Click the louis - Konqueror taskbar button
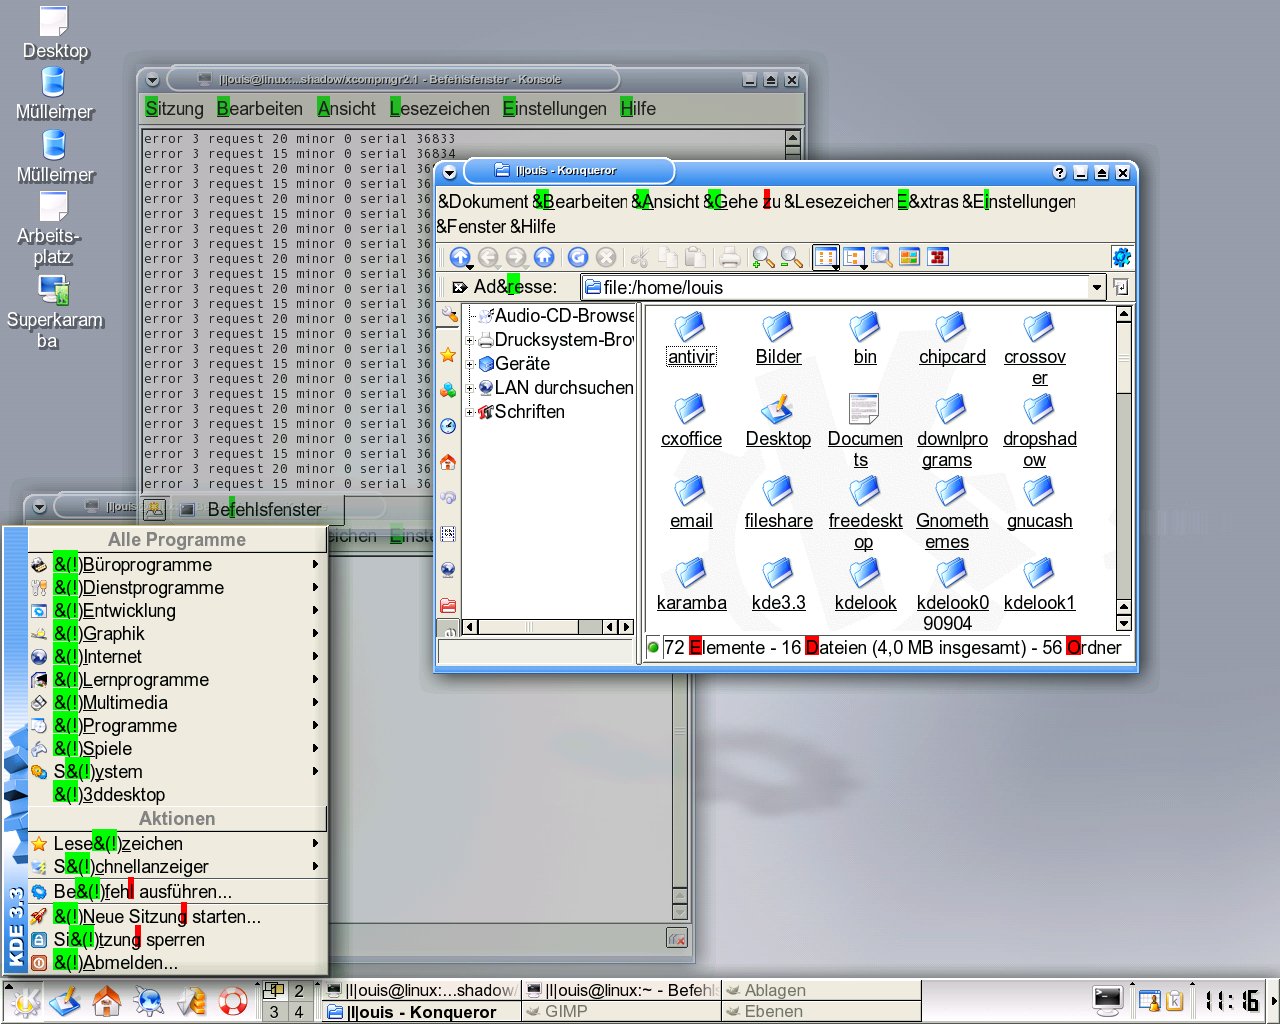Image resolution: width=1280 pixels, height=1024 pixels. tap(422, 1012)
